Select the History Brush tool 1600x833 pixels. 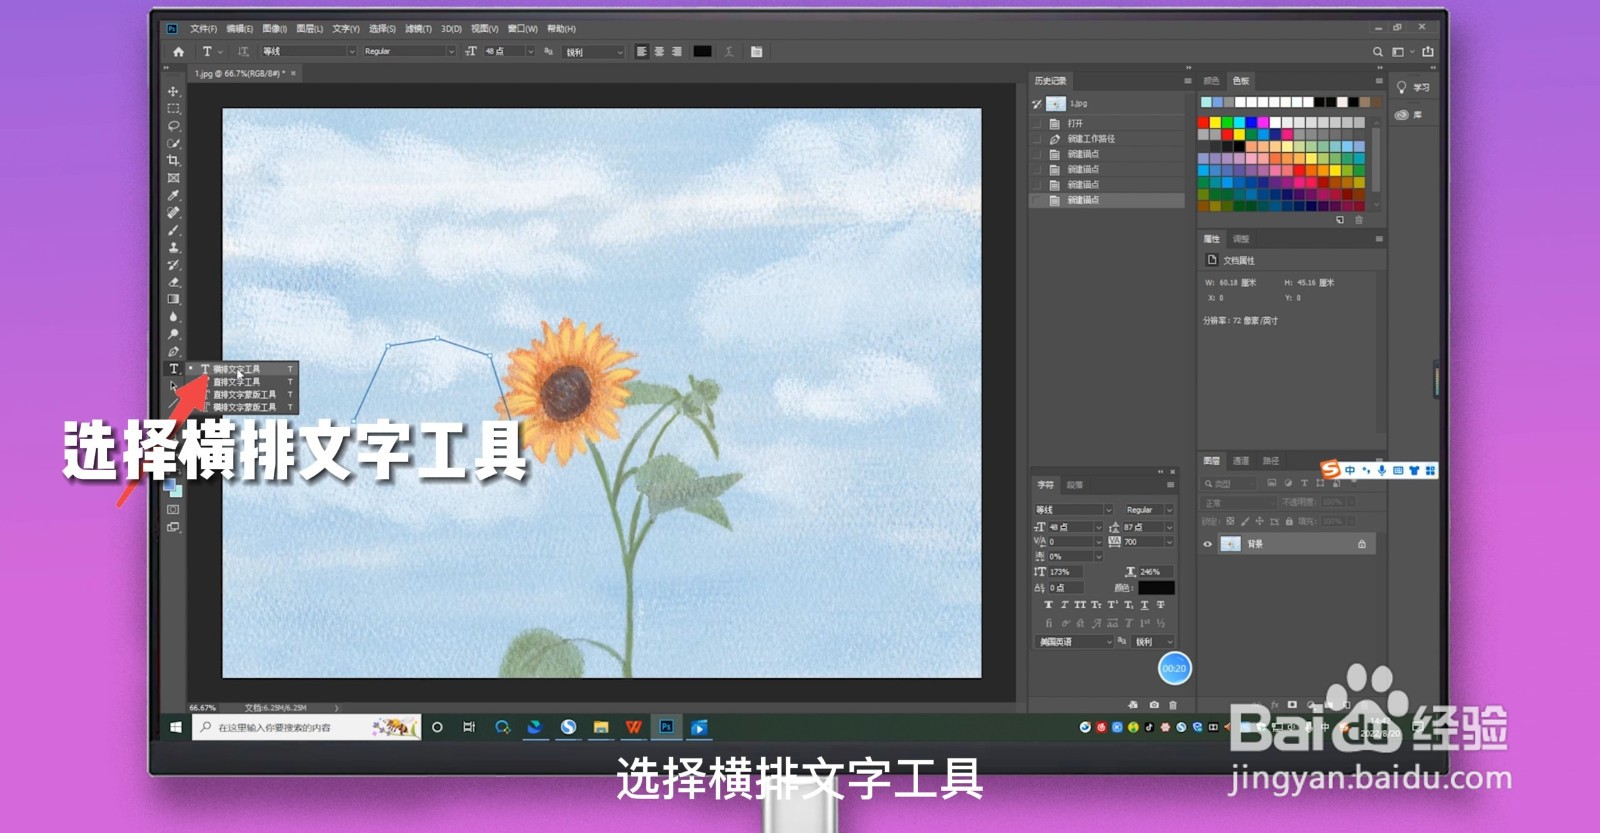pos(173,264)
